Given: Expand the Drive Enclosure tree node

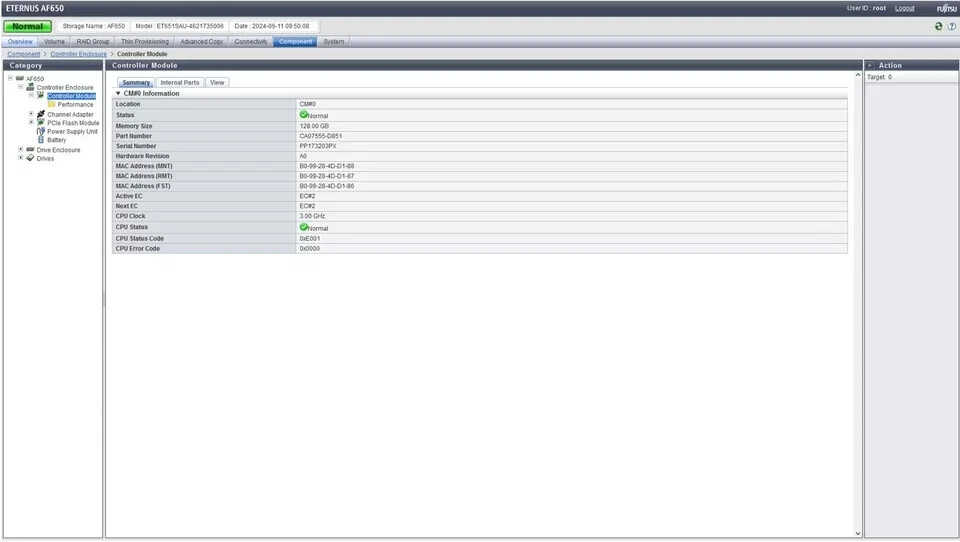Looking at the screenshot, I should [21, 149].
